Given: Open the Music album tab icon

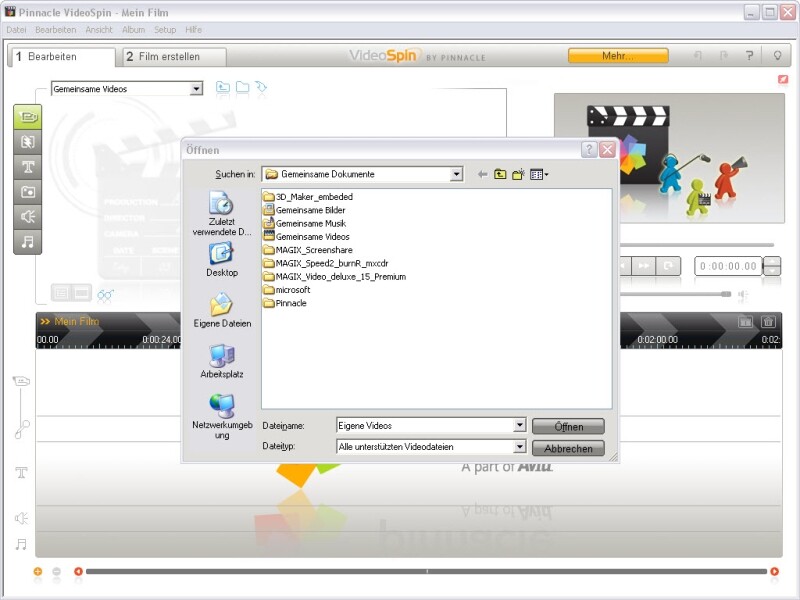Looking at the screenshot, I should pos(28,241).
